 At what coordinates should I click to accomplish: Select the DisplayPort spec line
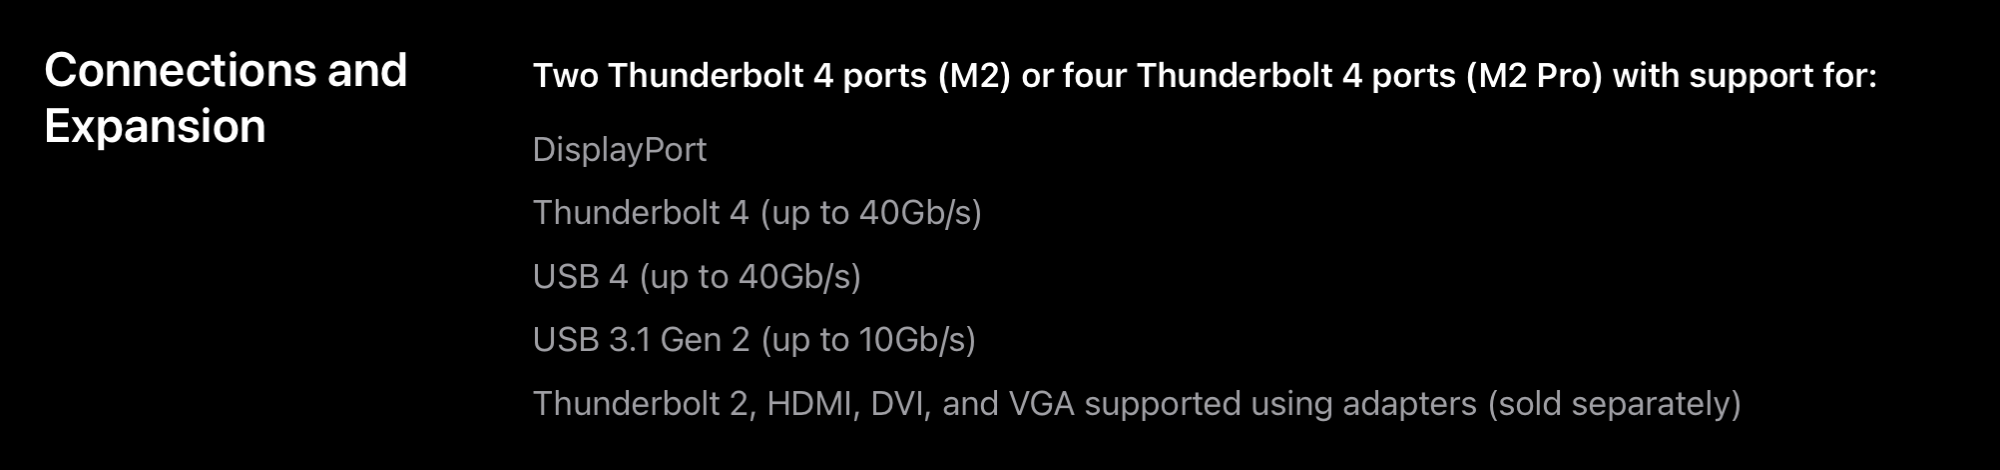tap(619, 150)
